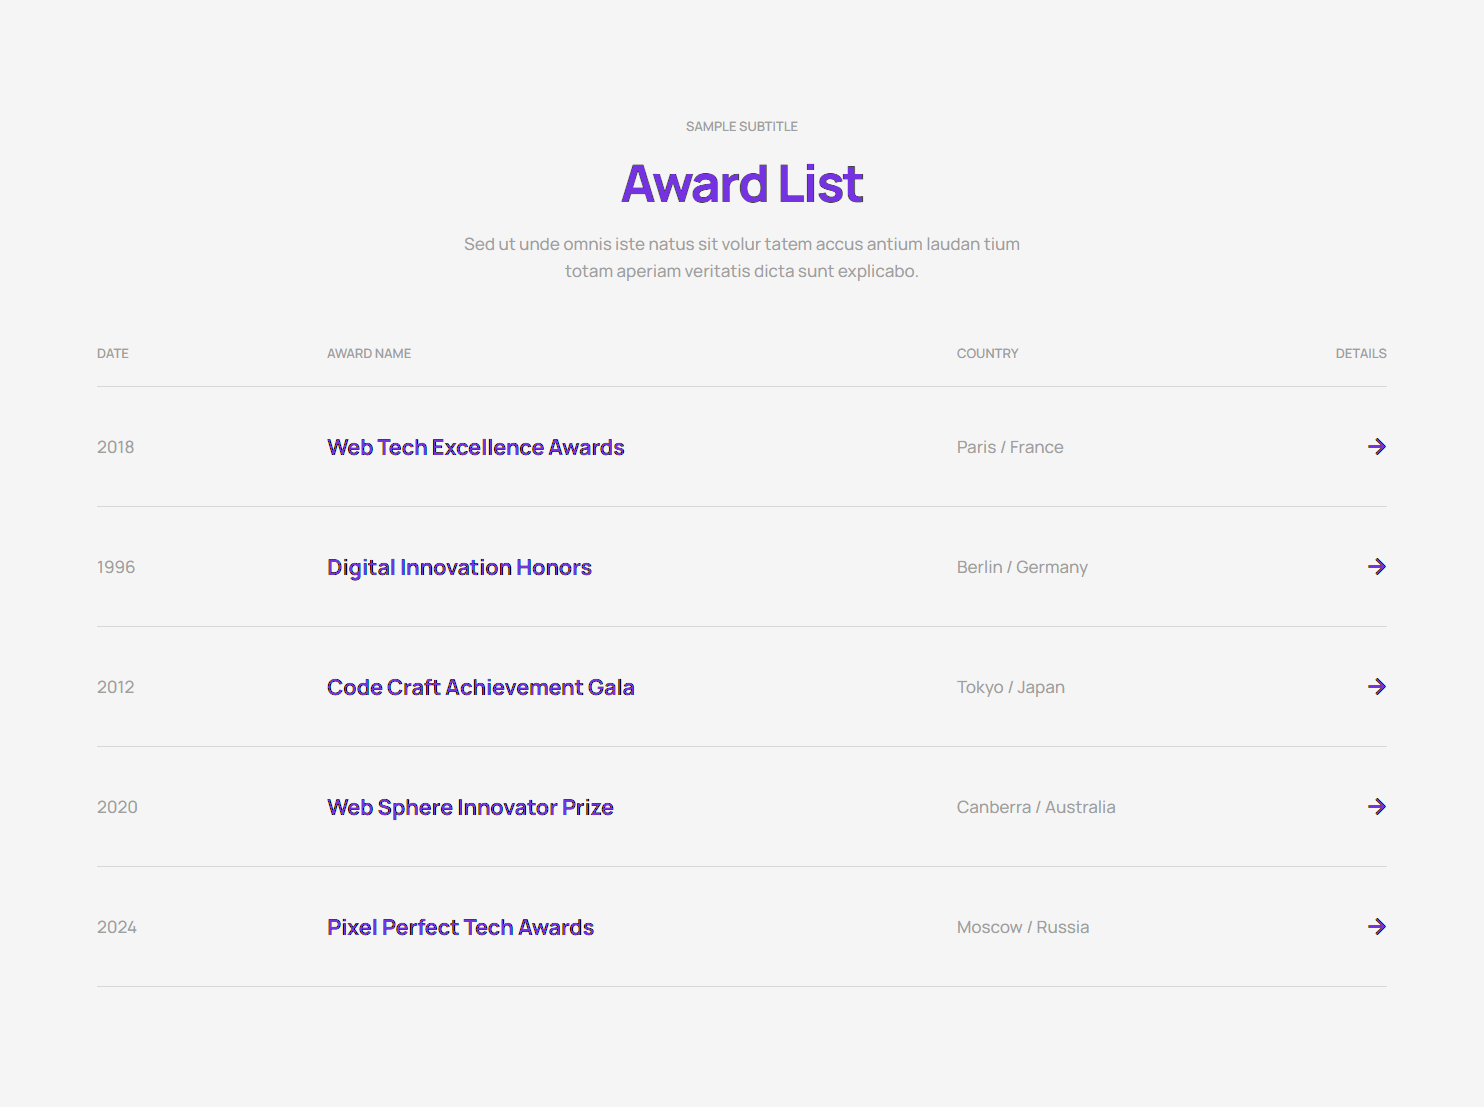Select the Berlin / Germany text

point(1022,567)
